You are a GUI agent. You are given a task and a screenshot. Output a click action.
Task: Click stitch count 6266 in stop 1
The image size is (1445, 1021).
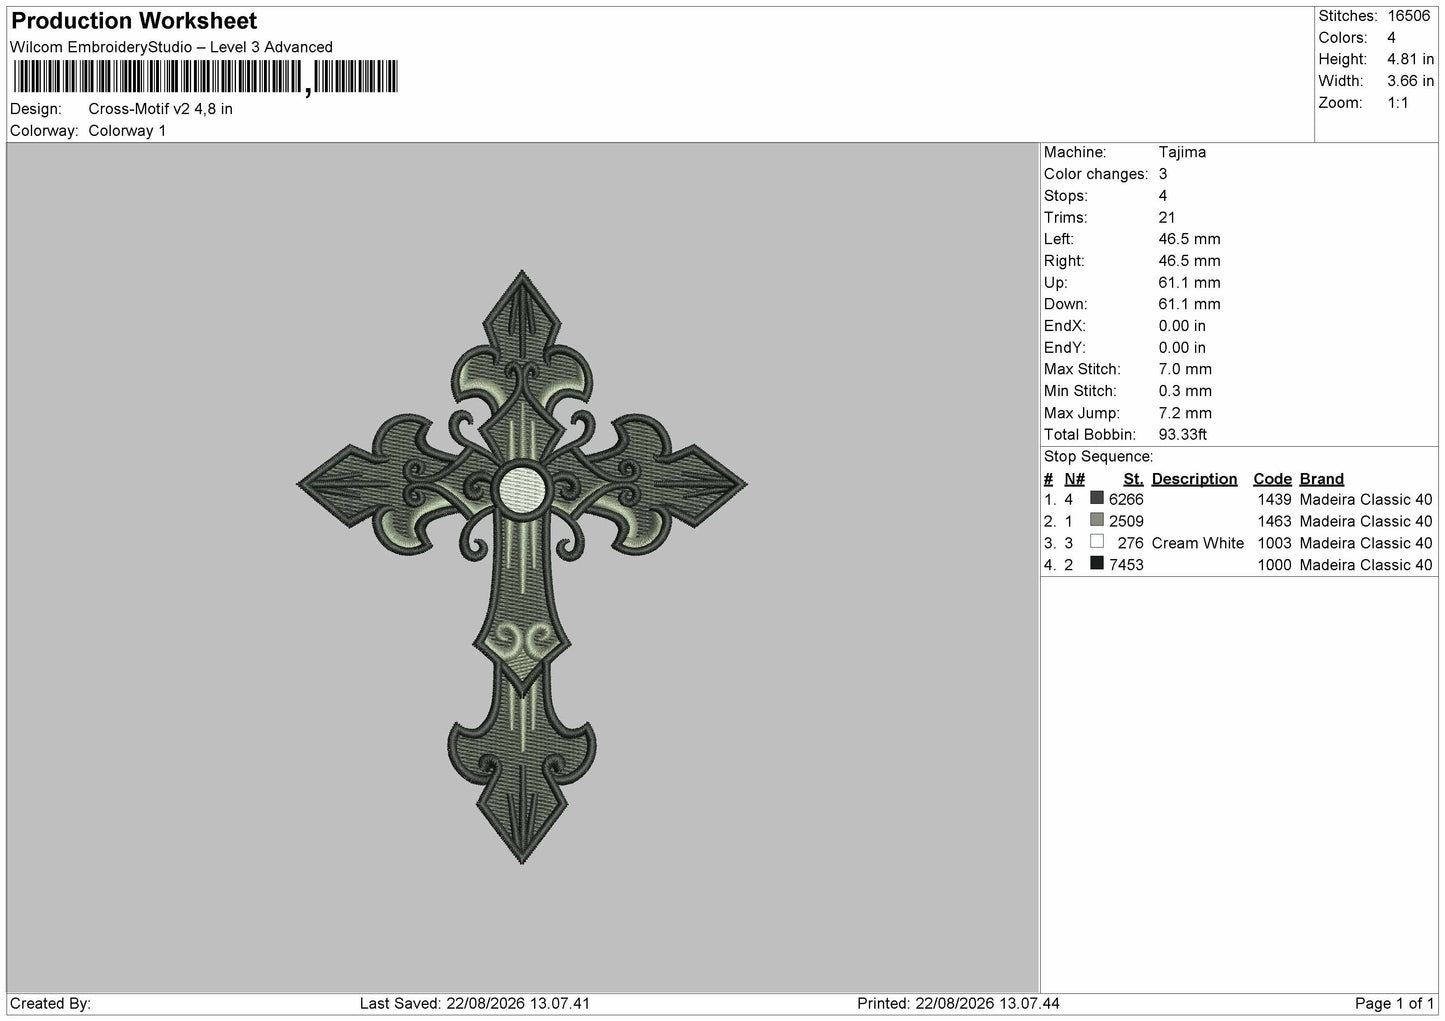click(1126, 499)
